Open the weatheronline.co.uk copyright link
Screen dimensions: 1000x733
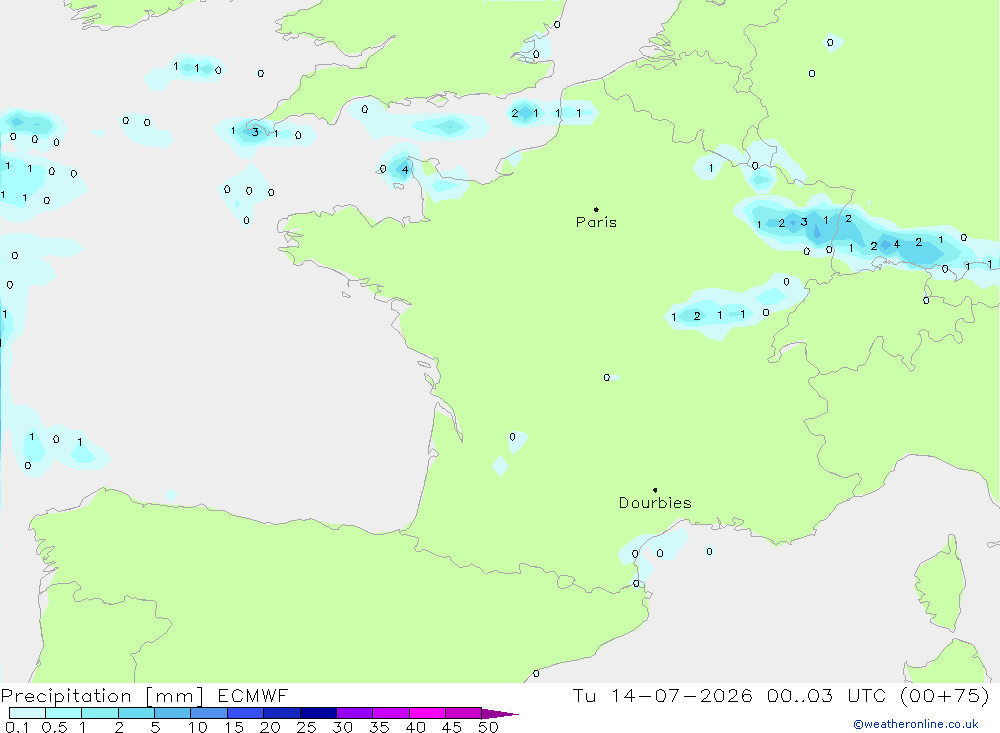tap(916, 724)
